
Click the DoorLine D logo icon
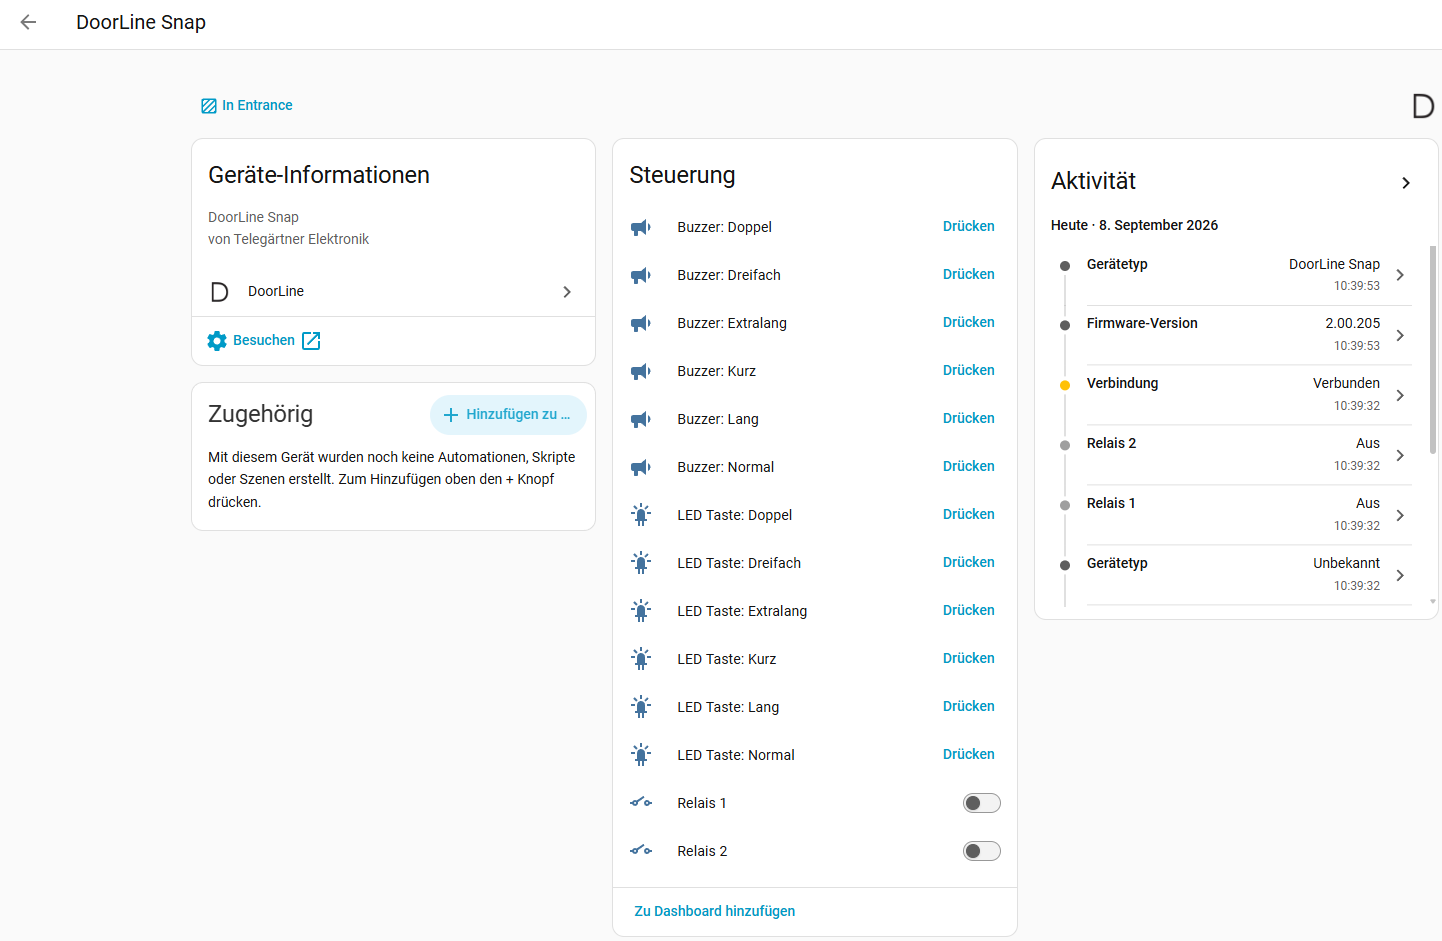point(220,292)
